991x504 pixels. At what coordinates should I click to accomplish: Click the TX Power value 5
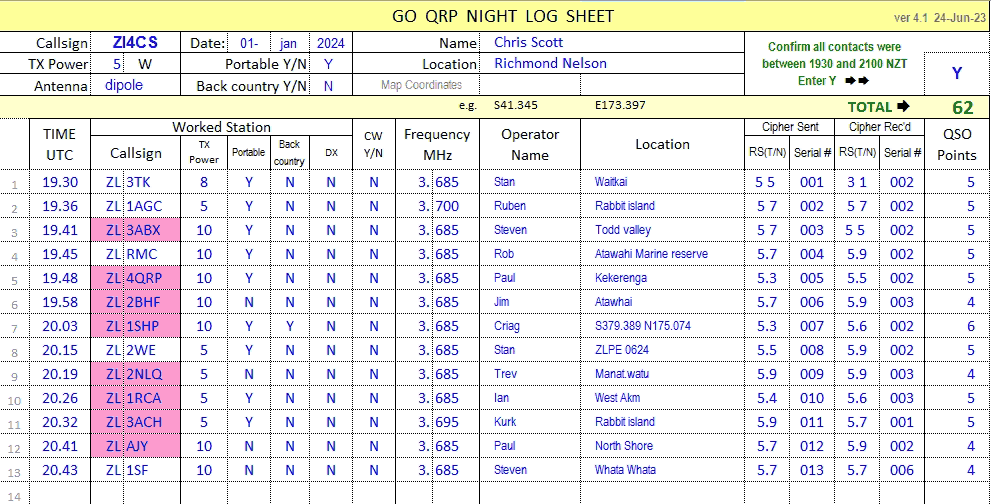coord(117,64)
